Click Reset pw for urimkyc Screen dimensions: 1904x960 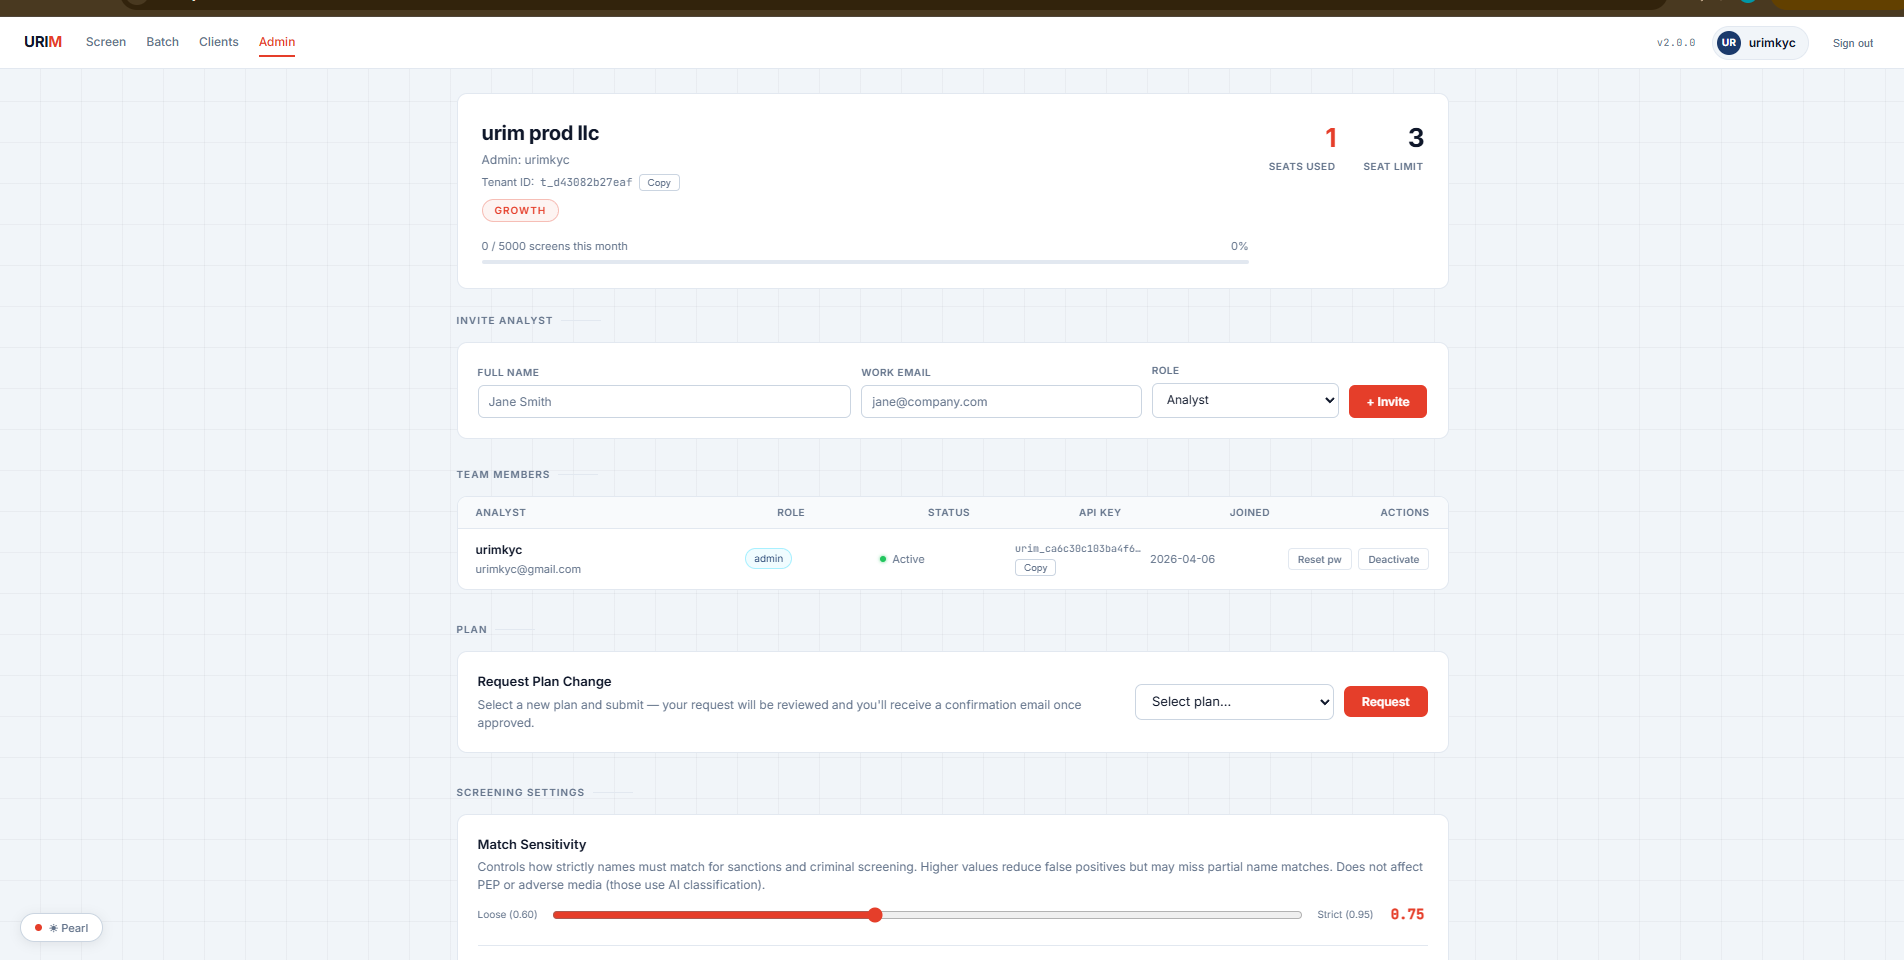pyautogui.click(x=1320, y=560)
